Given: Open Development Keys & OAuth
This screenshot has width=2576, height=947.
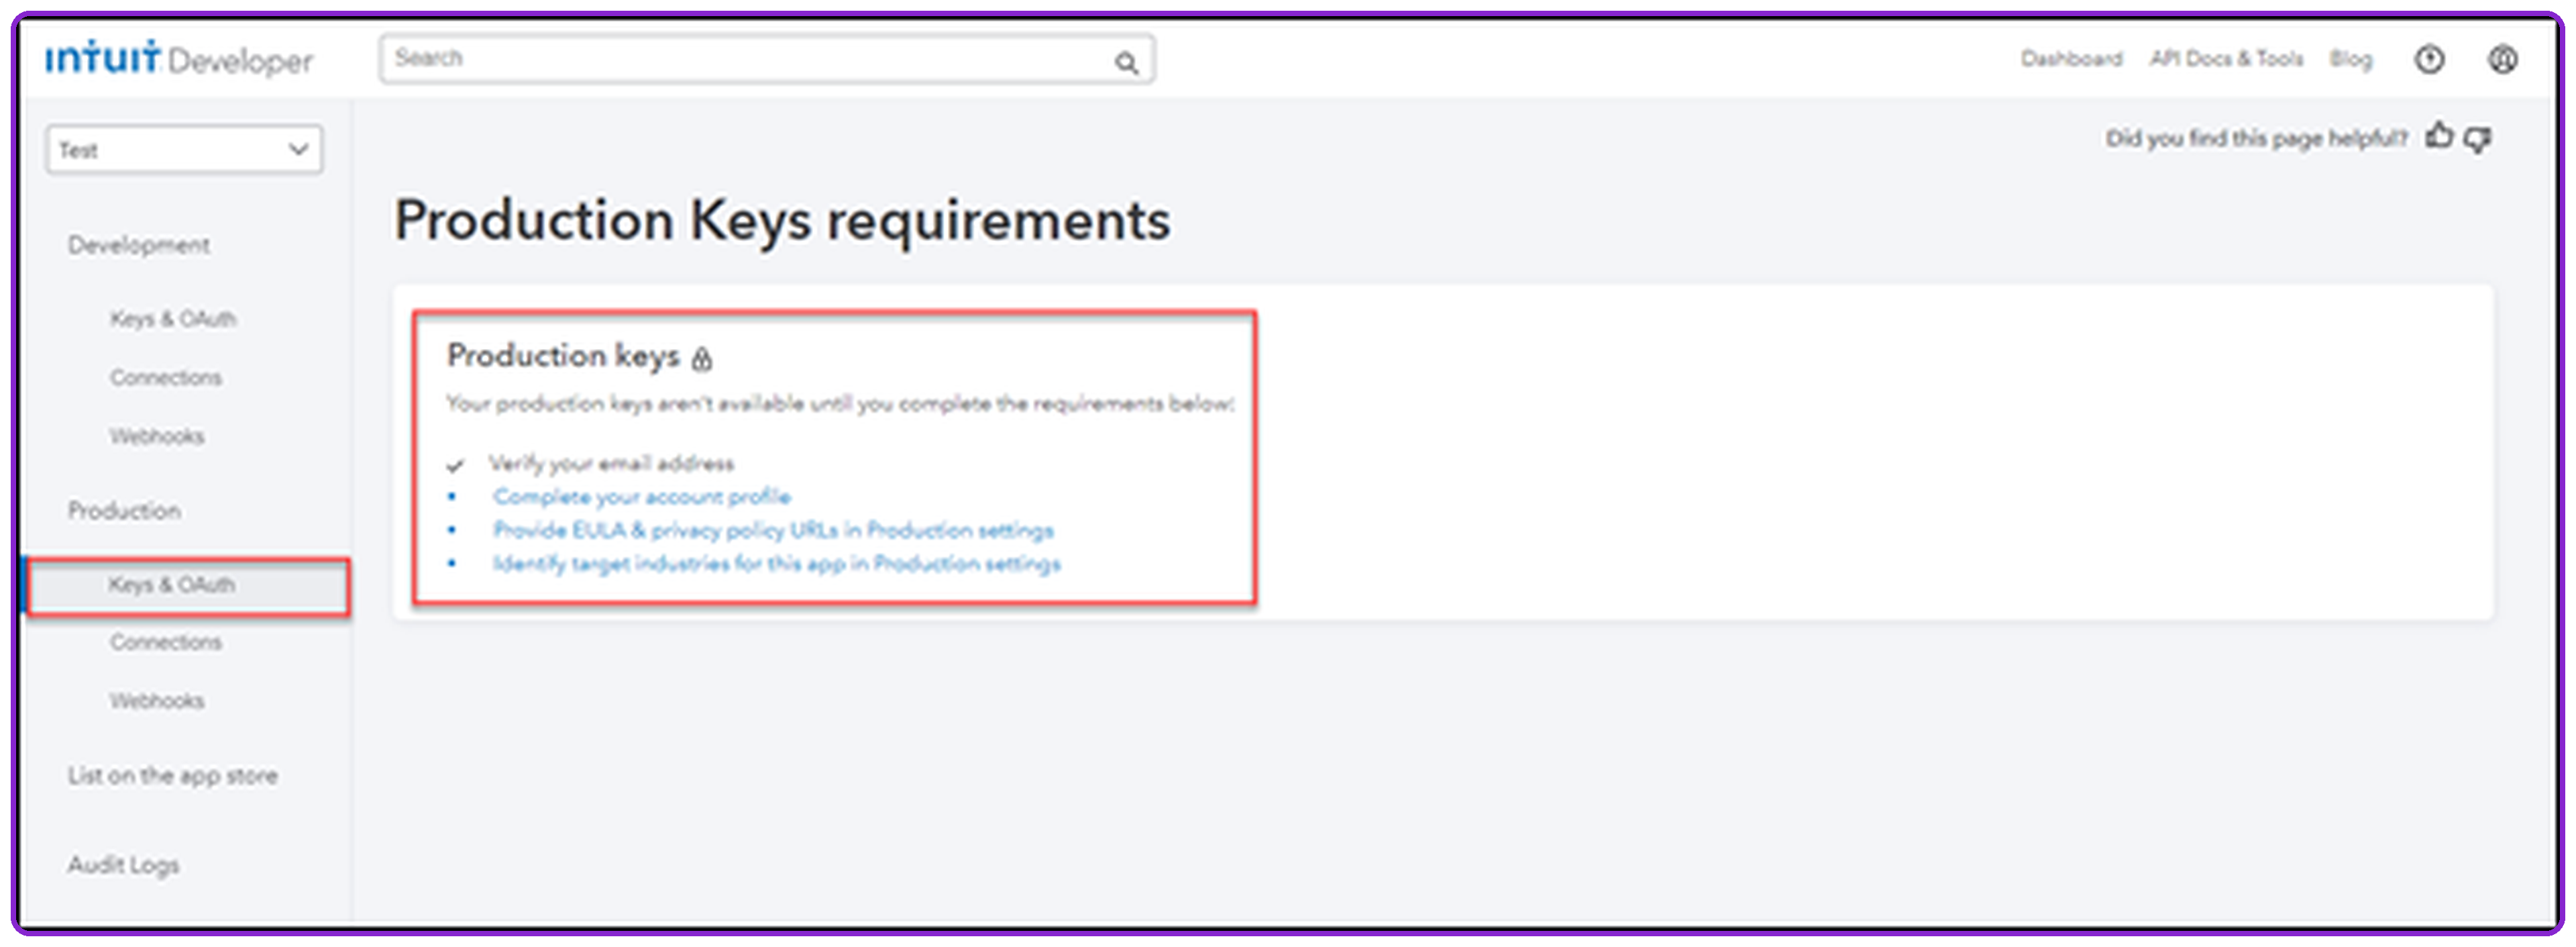Looking at the screenshot, I should (173, 319).
